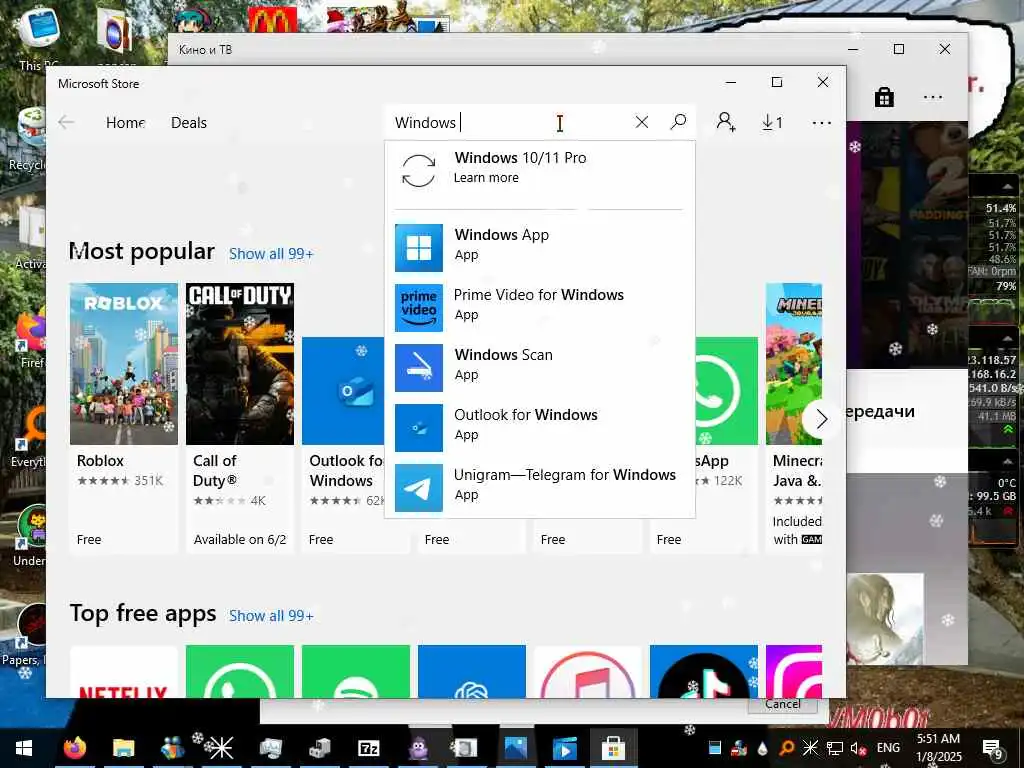Click inside the Windows search field
This screenshot has width=1024, height=768.
(509, 122)
